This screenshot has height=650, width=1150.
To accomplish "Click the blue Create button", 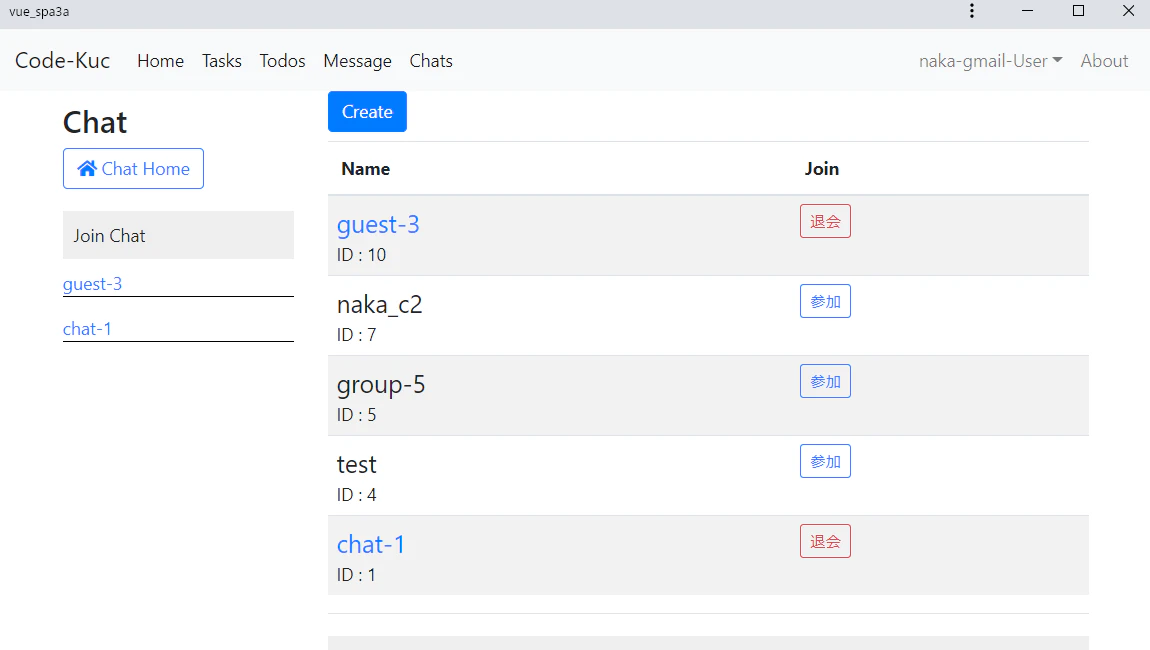I will [x=367, y=112].
